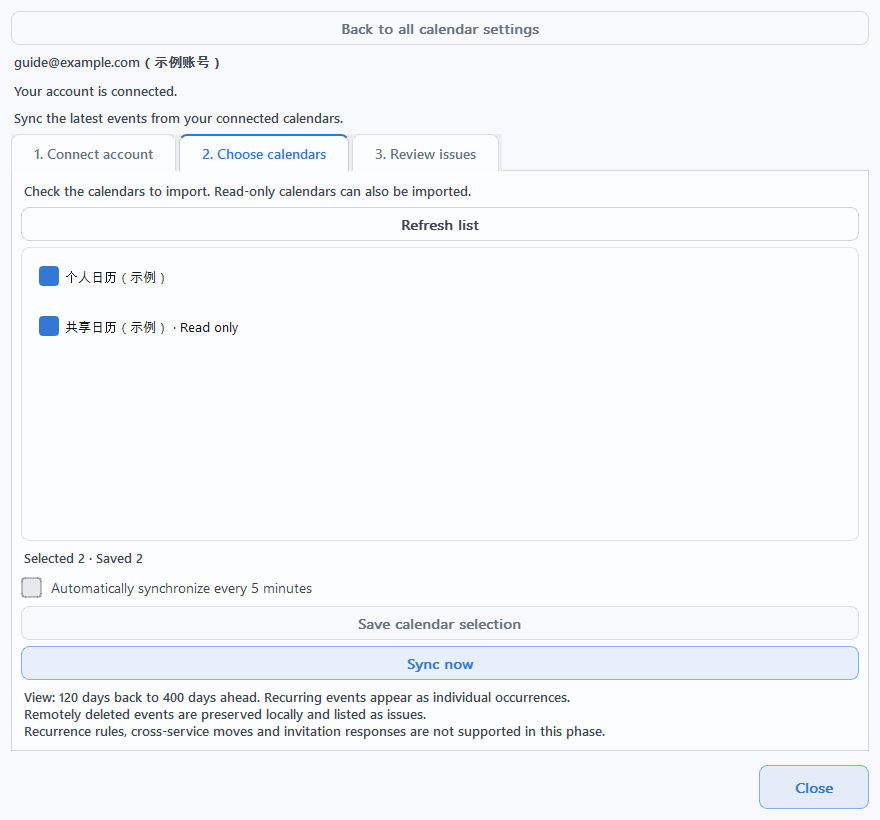Uncheck the 个人日历（示例）calendar checkbox

[x=49, y=276]
